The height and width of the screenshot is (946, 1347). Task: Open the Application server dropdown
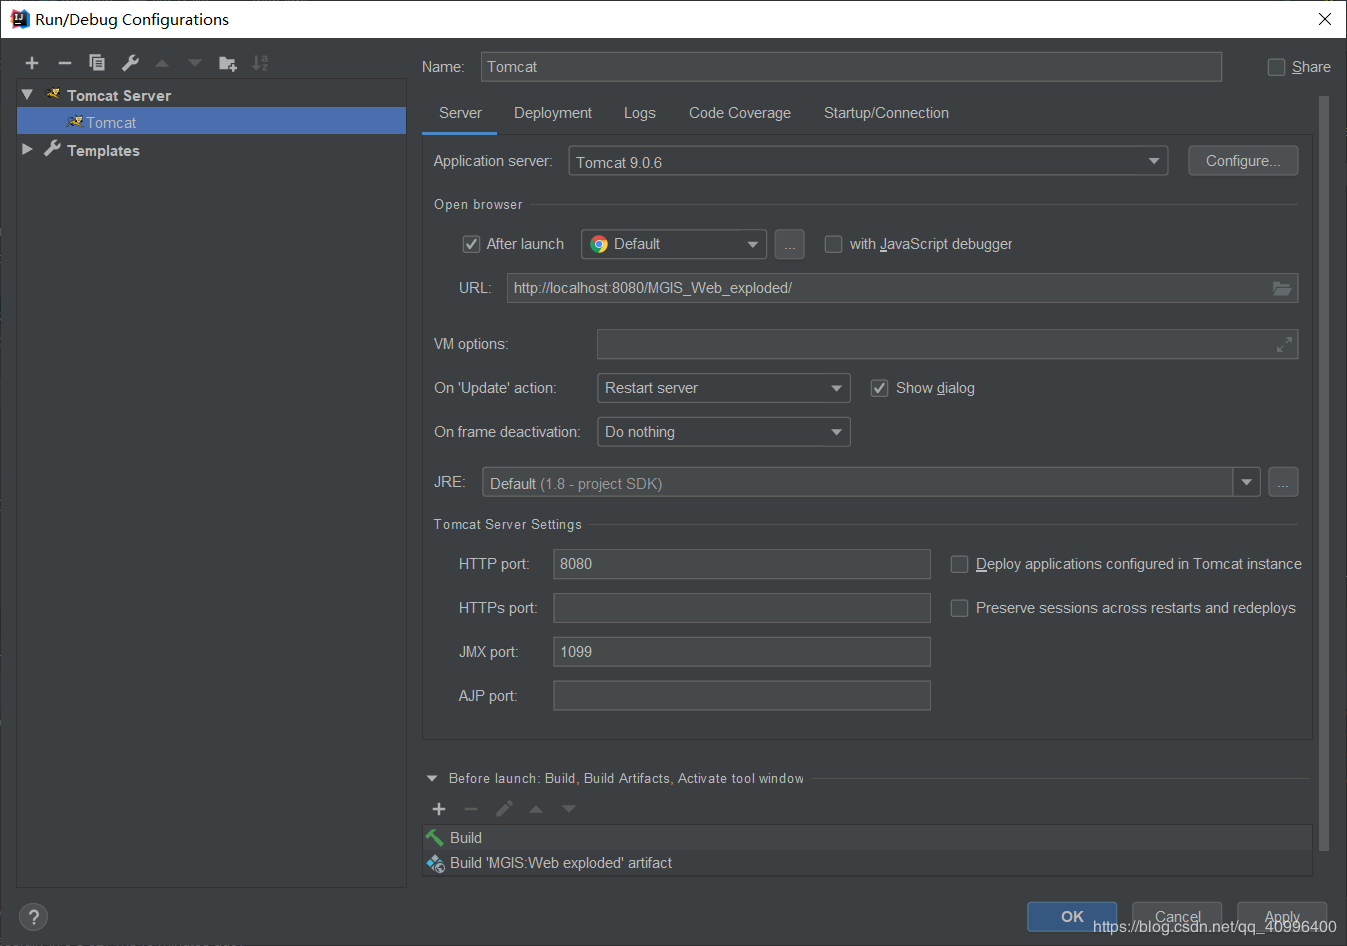(x=868, y=161)
